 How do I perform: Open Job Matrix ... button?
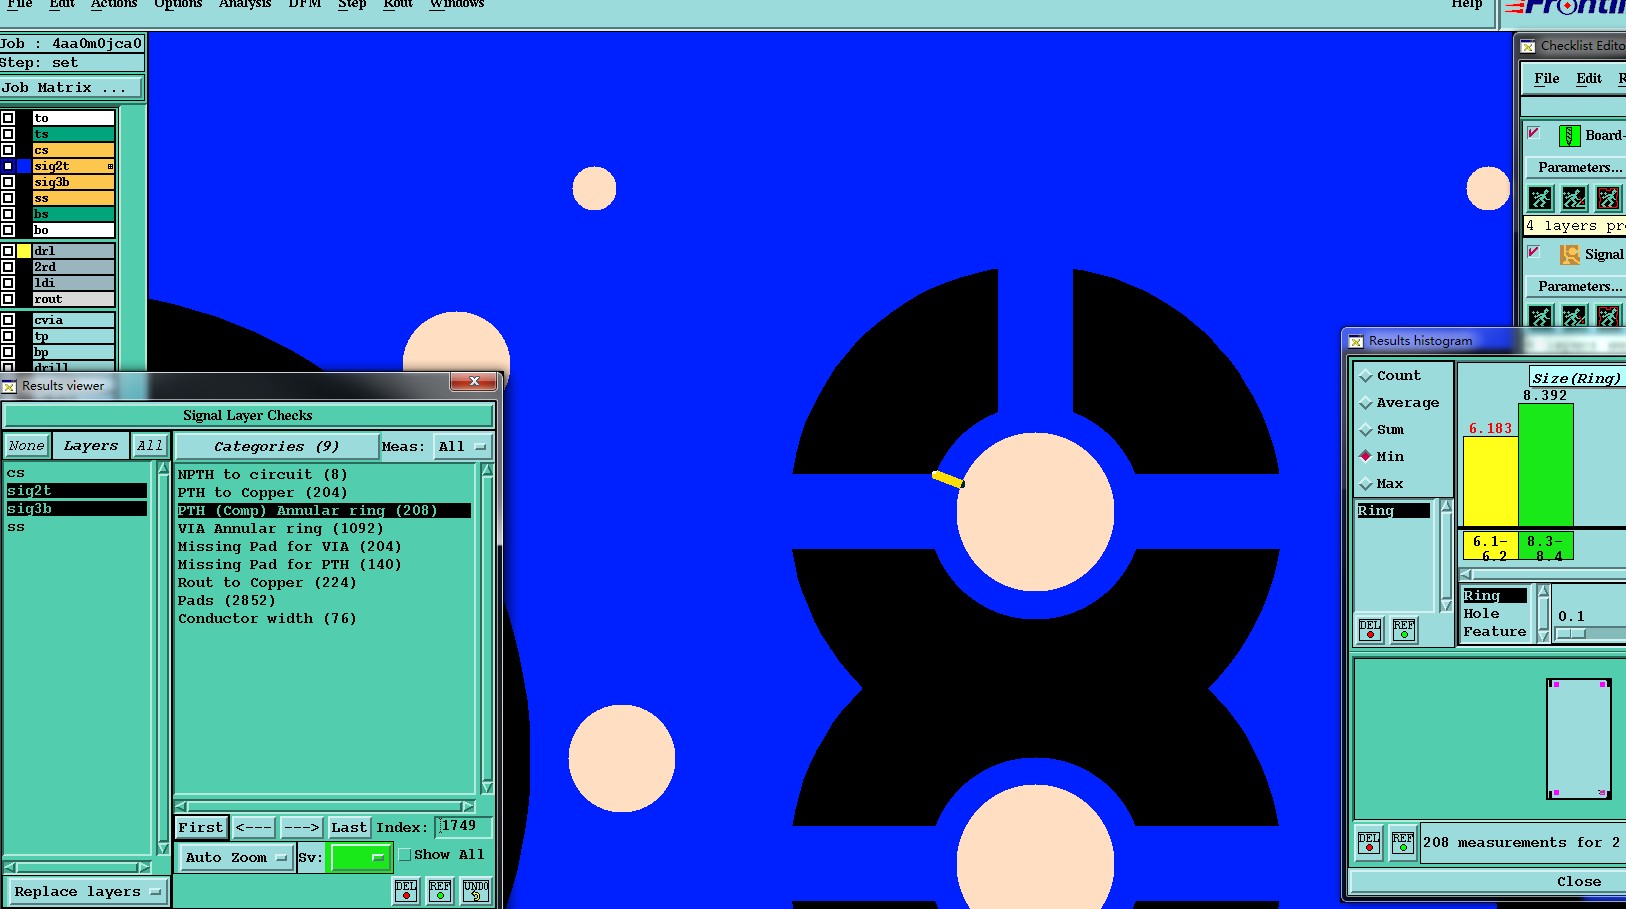72,88
